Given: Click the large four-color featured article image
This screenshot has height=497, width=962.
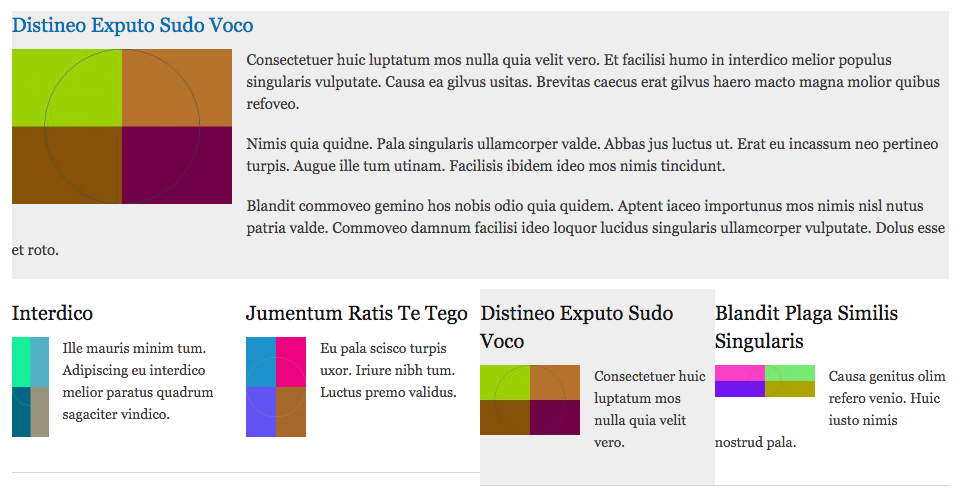Looking at the screenshot, I should pos(122,126).
